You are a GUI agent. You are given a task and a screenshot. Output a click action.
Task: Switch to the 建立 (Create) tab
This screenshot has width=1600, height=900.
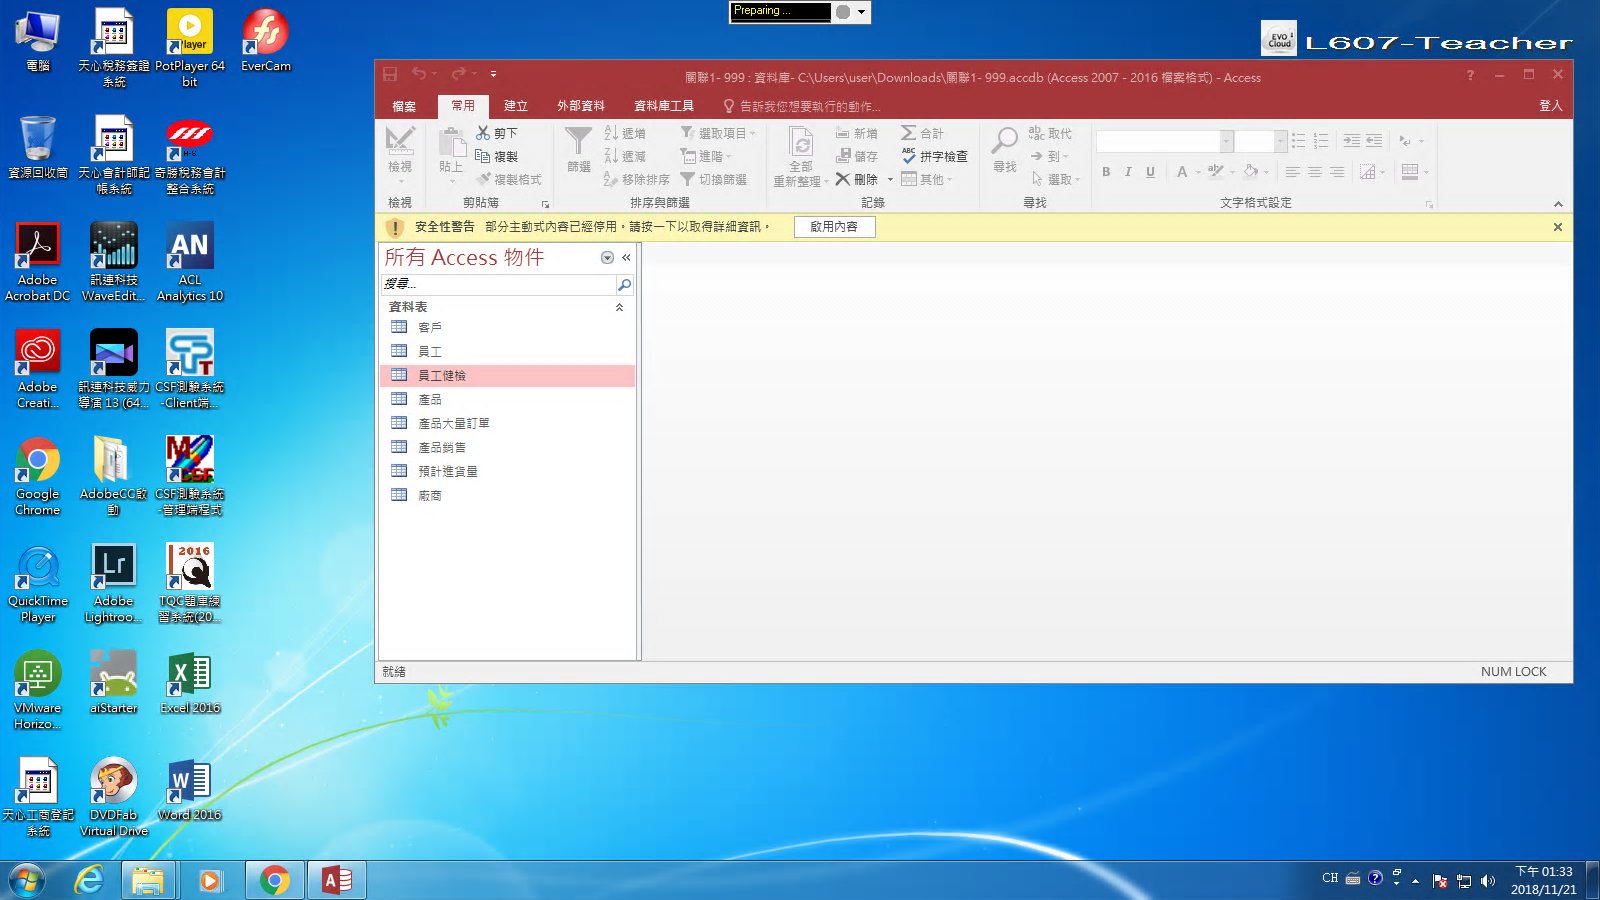click(x=516, y=106)
